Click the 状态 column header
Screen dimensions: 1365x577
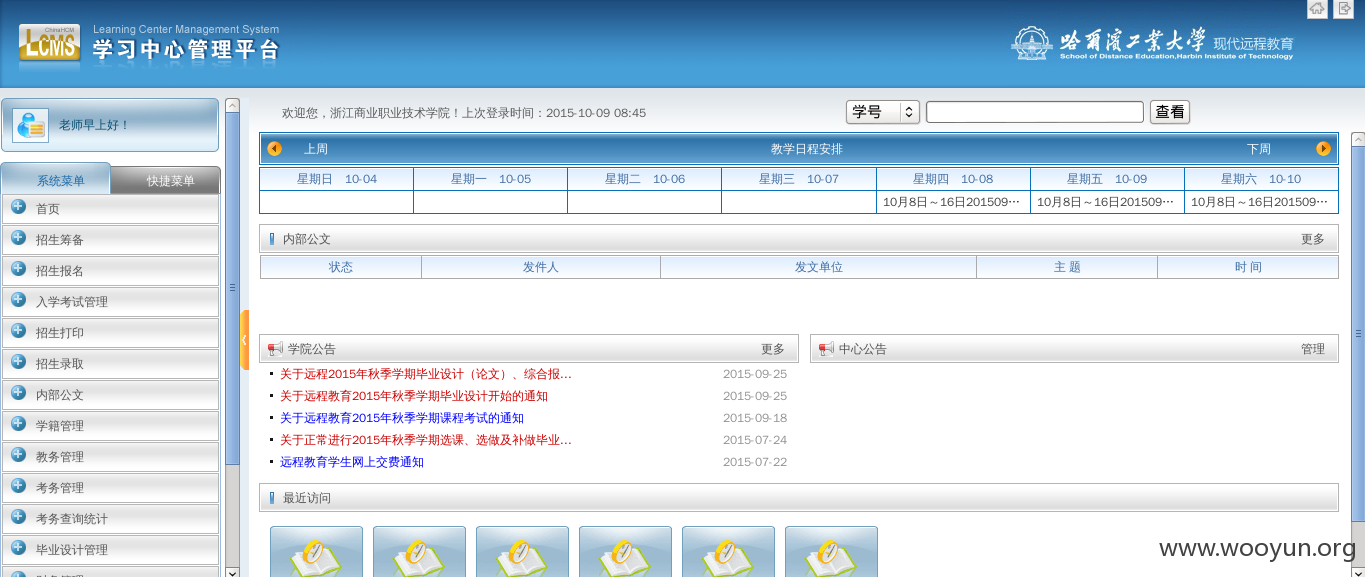click(x=341, y=267)
